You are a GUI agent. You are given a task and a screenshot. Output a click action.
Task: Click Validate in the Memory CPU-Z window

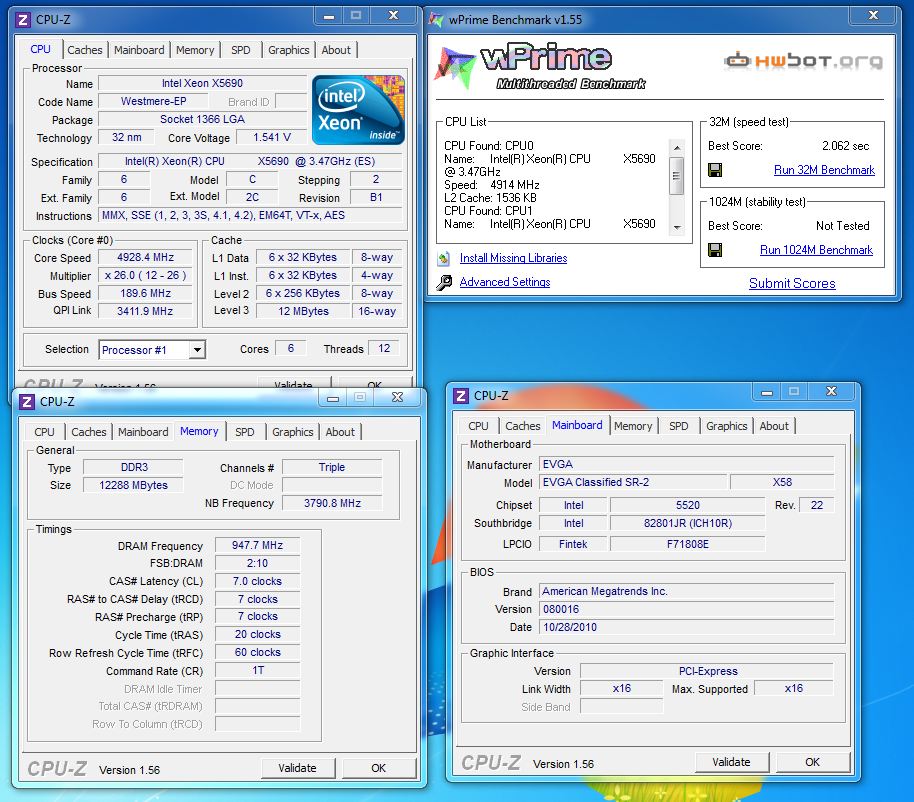tap(298, 768)
